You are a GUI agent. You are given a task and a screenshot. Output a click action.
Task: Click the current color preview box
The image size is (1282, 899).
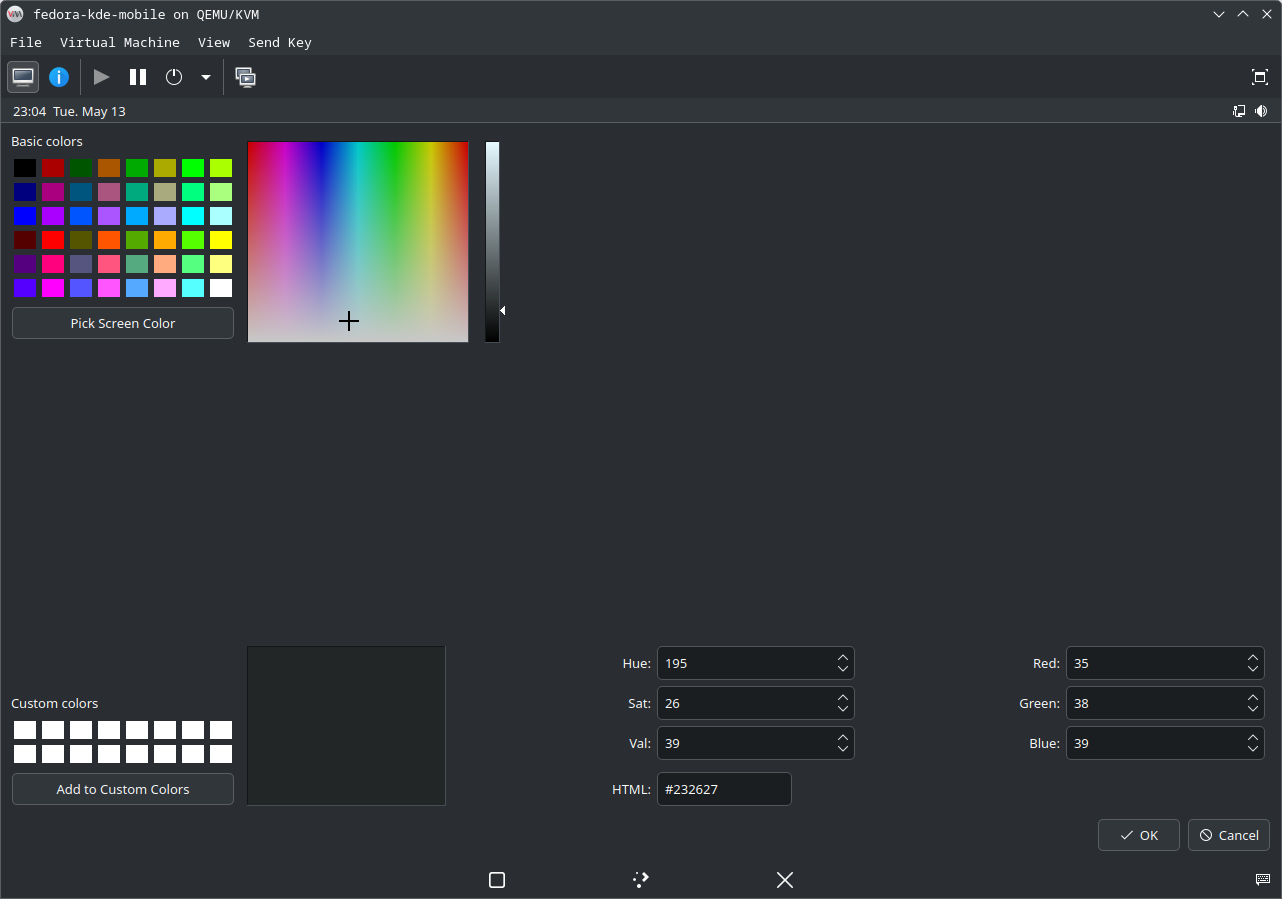tap(346, 725)
